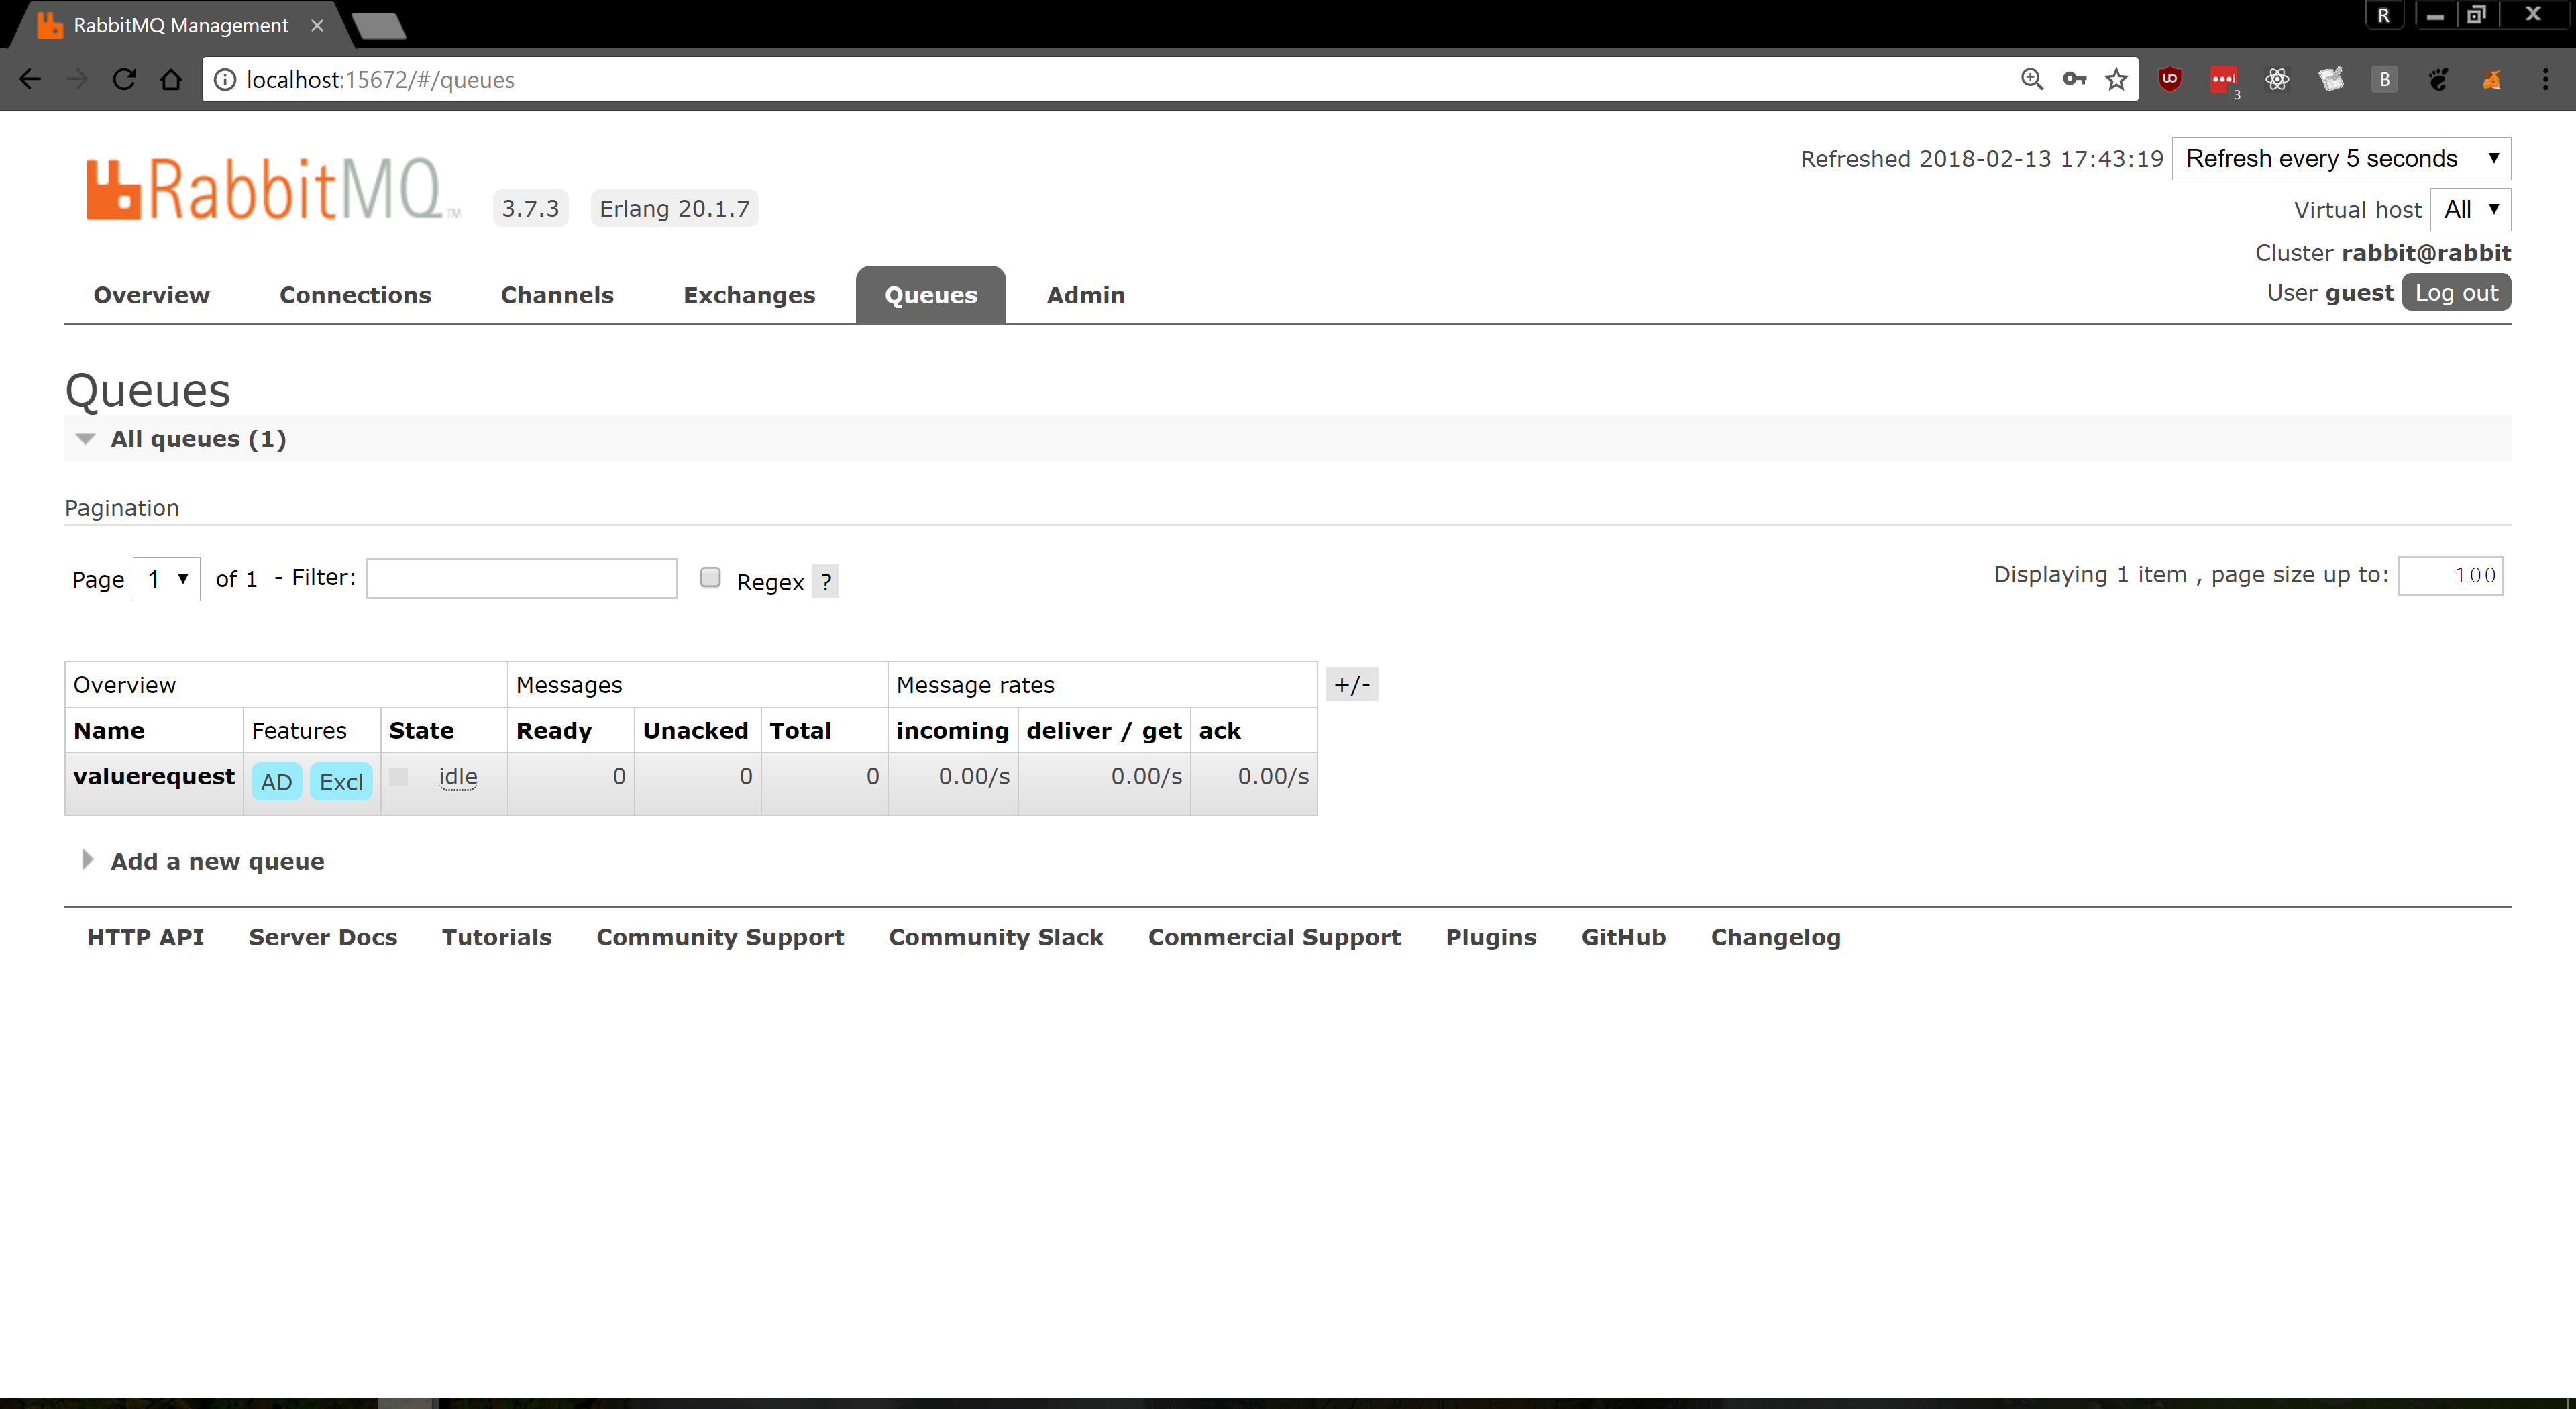The height and width of the screenshot is (1409, 2576).
Task: Switch to the Connections tab
Action: [x=355, y=295]
